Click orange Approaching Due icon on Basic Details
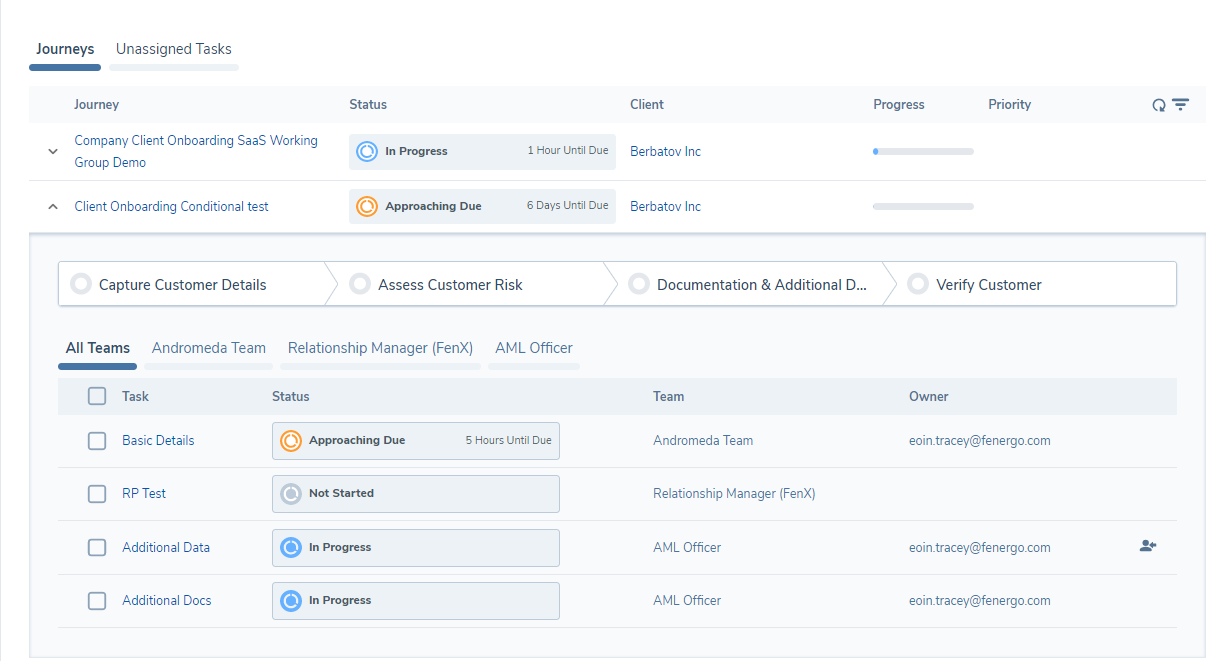This screenshot has width=1208, height=661. (x=291, y=441)
